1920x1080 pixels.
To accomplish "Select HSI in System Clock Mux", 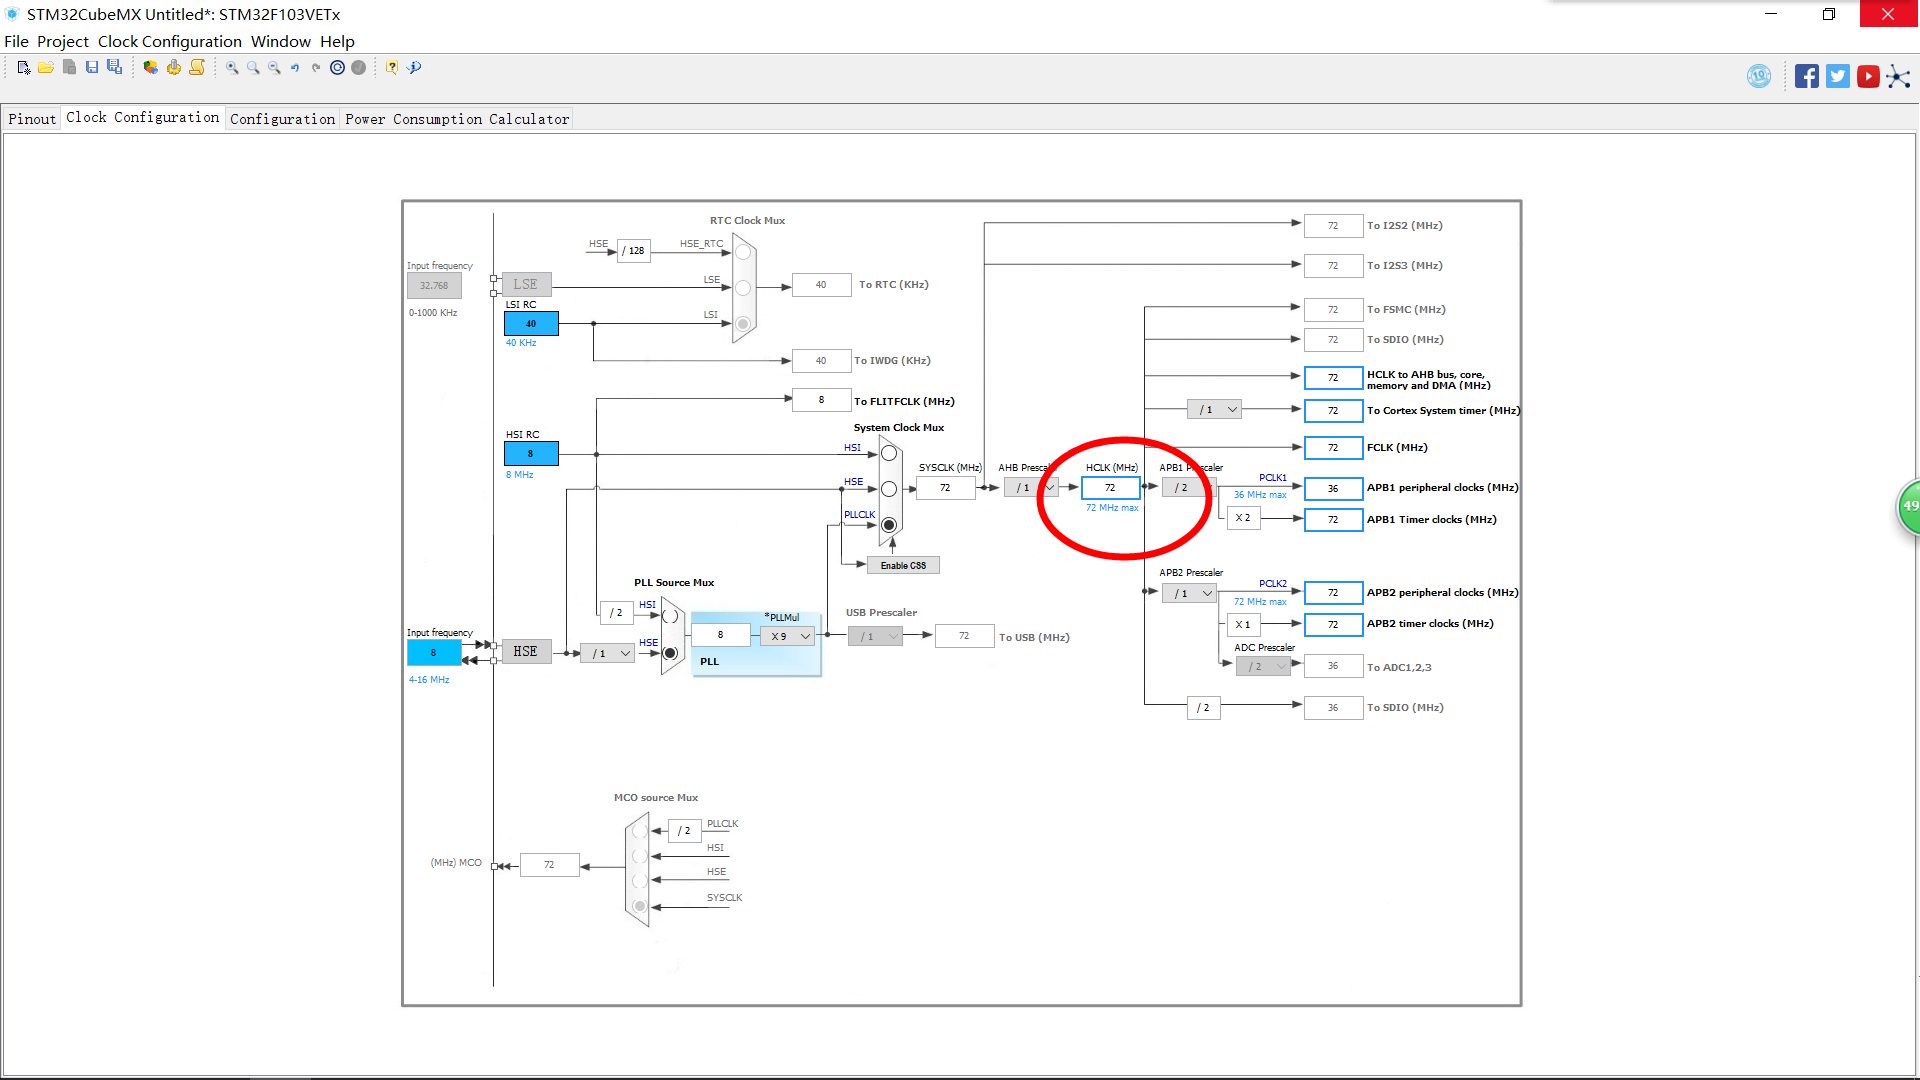I will click(889, 454).
